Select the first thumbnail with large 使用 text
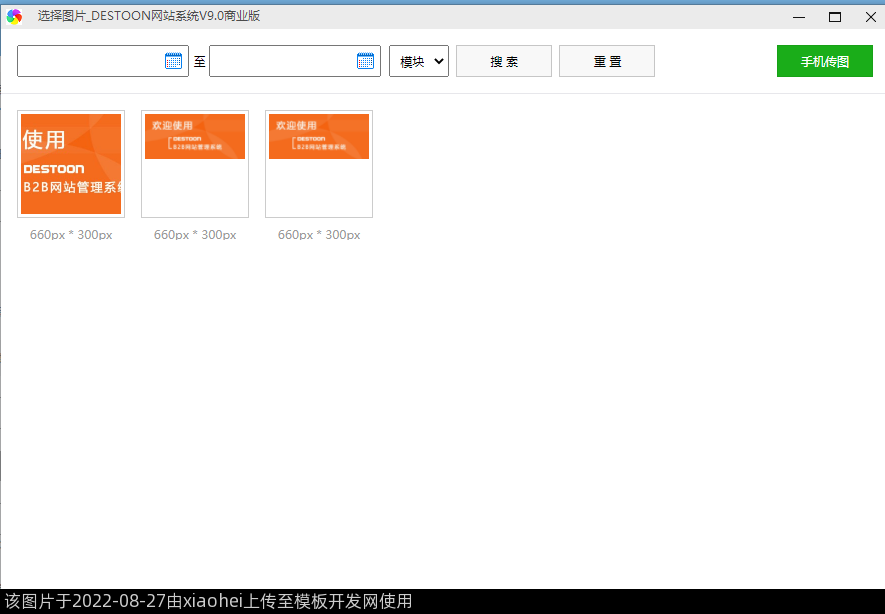Image resolution: width=885 pixels, height=614 pixels. coord(71,164)
